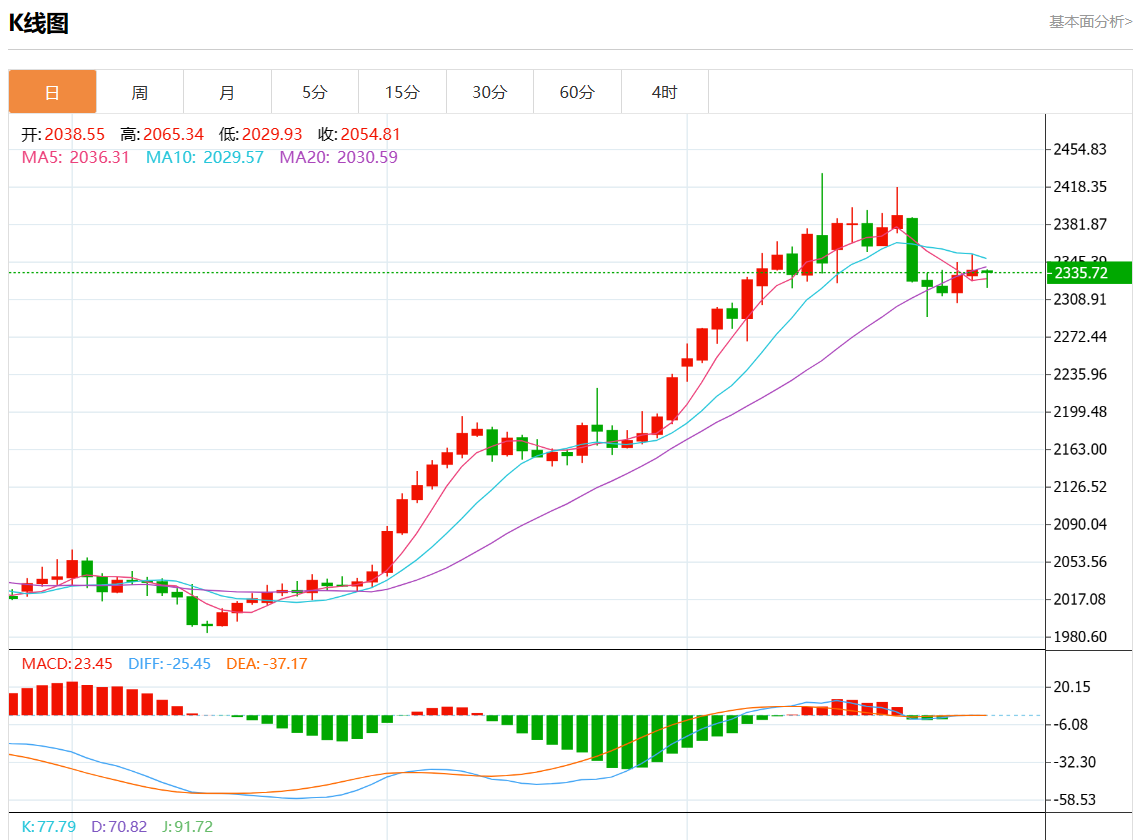This screenshot has height=840, width=1146.
Task: Click the -58.53 MACD axis label
Action: pos(1074,800)
